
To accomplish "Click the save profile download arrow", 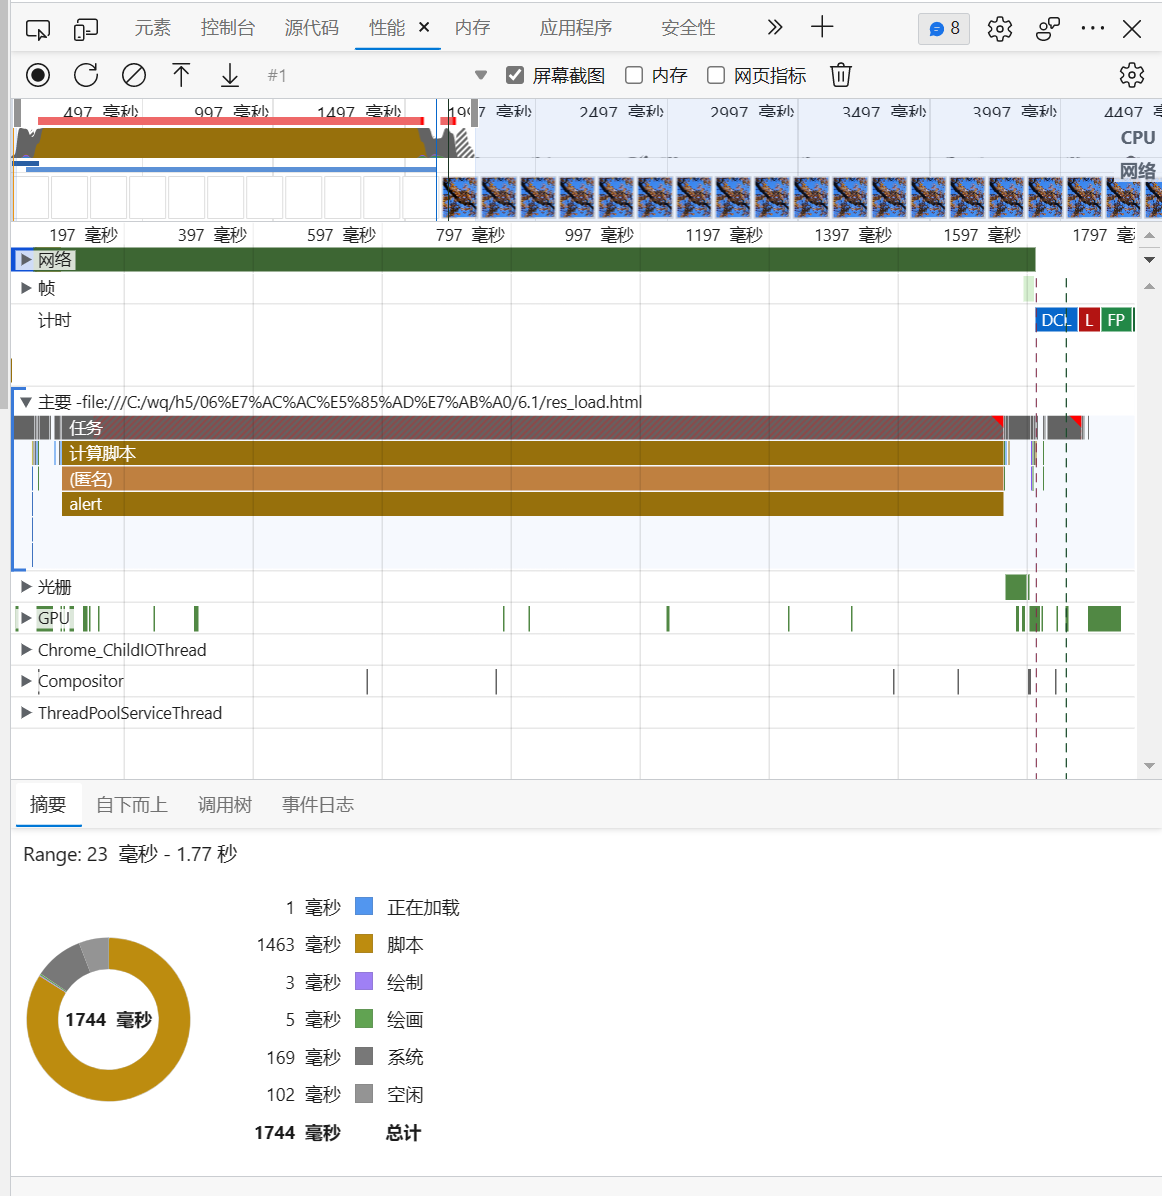I will [x=230, y=75].
